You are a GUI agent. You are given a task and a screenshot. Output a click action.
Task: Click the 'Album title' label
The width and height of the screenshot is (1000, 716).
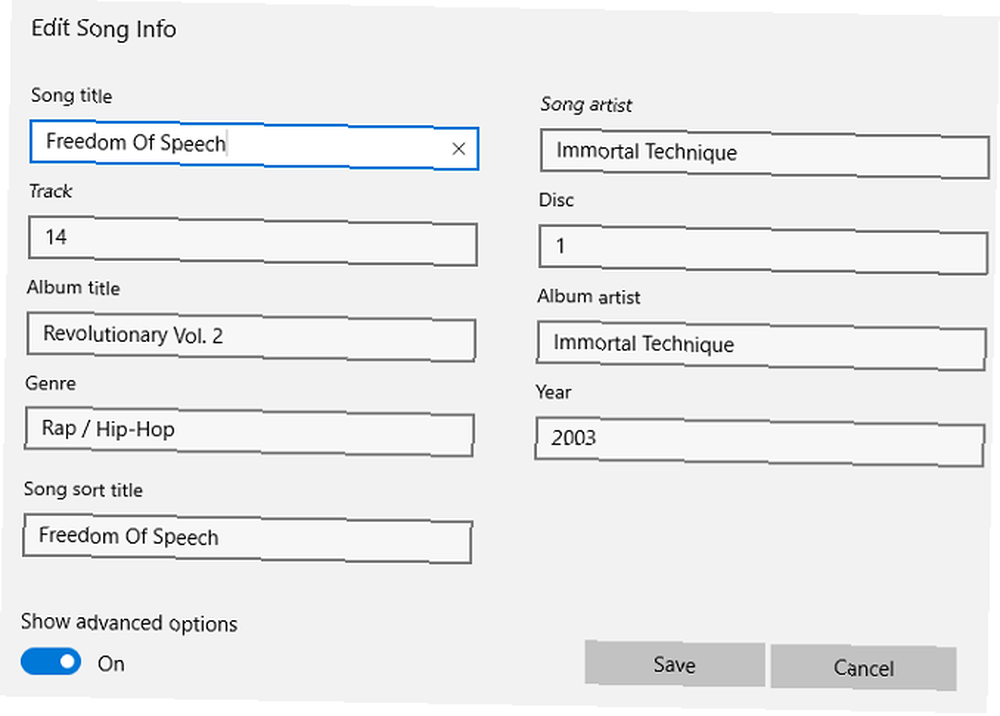(x=73, y=288)
